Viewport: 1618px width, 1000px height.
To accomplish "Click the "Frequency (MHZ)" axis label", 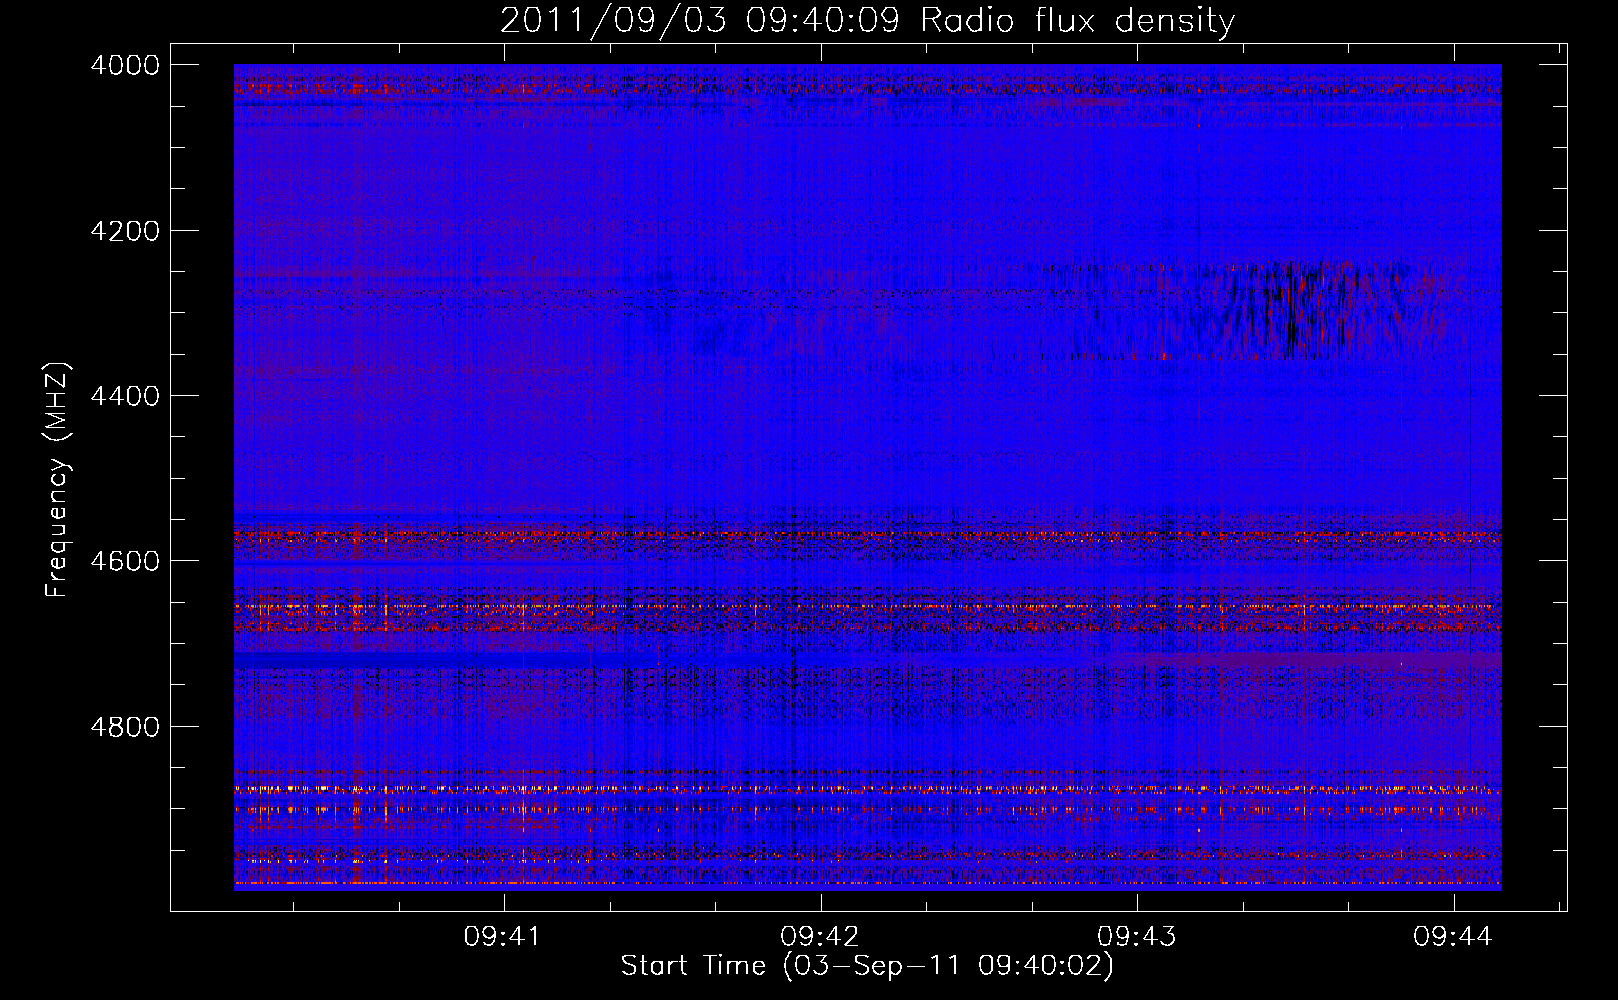I will (58, 480).
